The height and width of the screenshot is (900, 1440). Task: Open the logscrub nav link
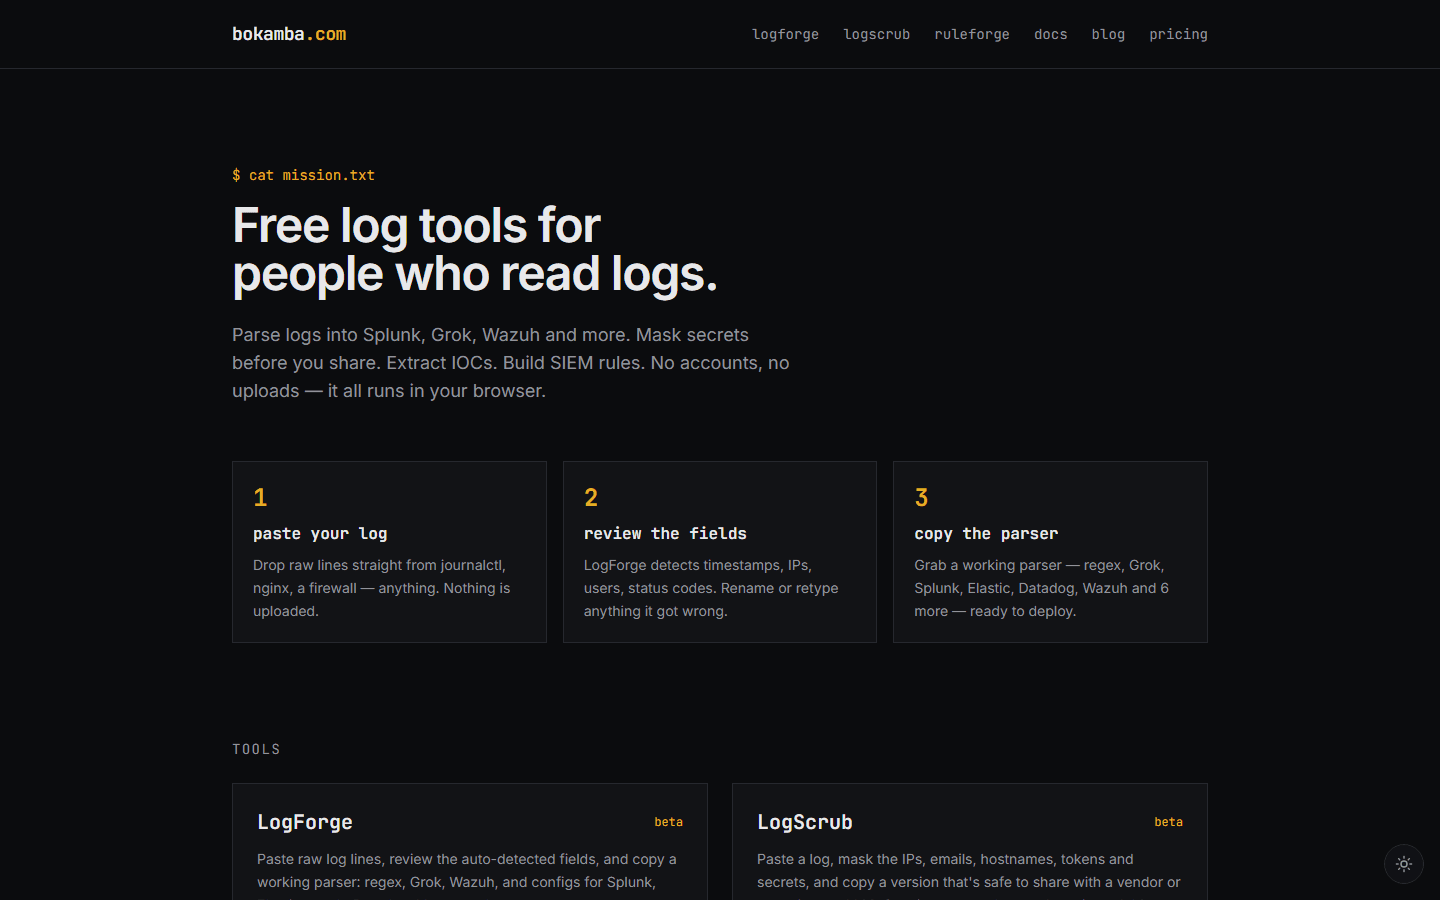pyautogui.click(x=877, y=34)
